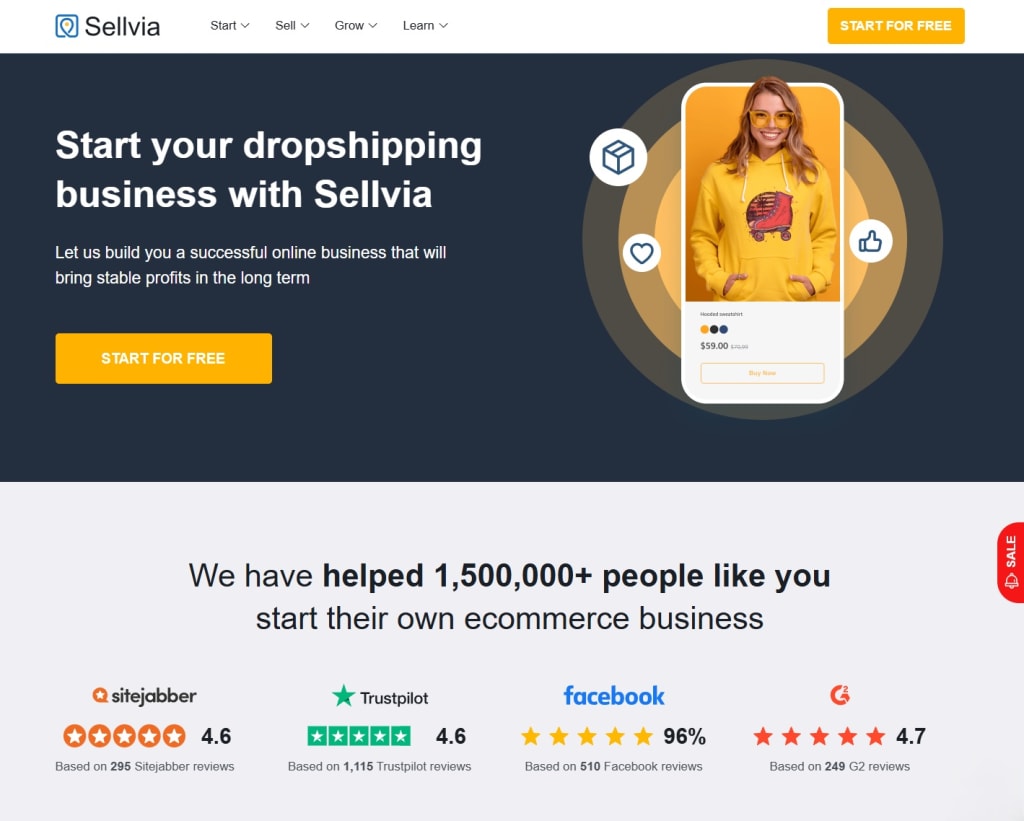
Task: Expand the Sell dropdown chevron
Action: coord(304,25)
